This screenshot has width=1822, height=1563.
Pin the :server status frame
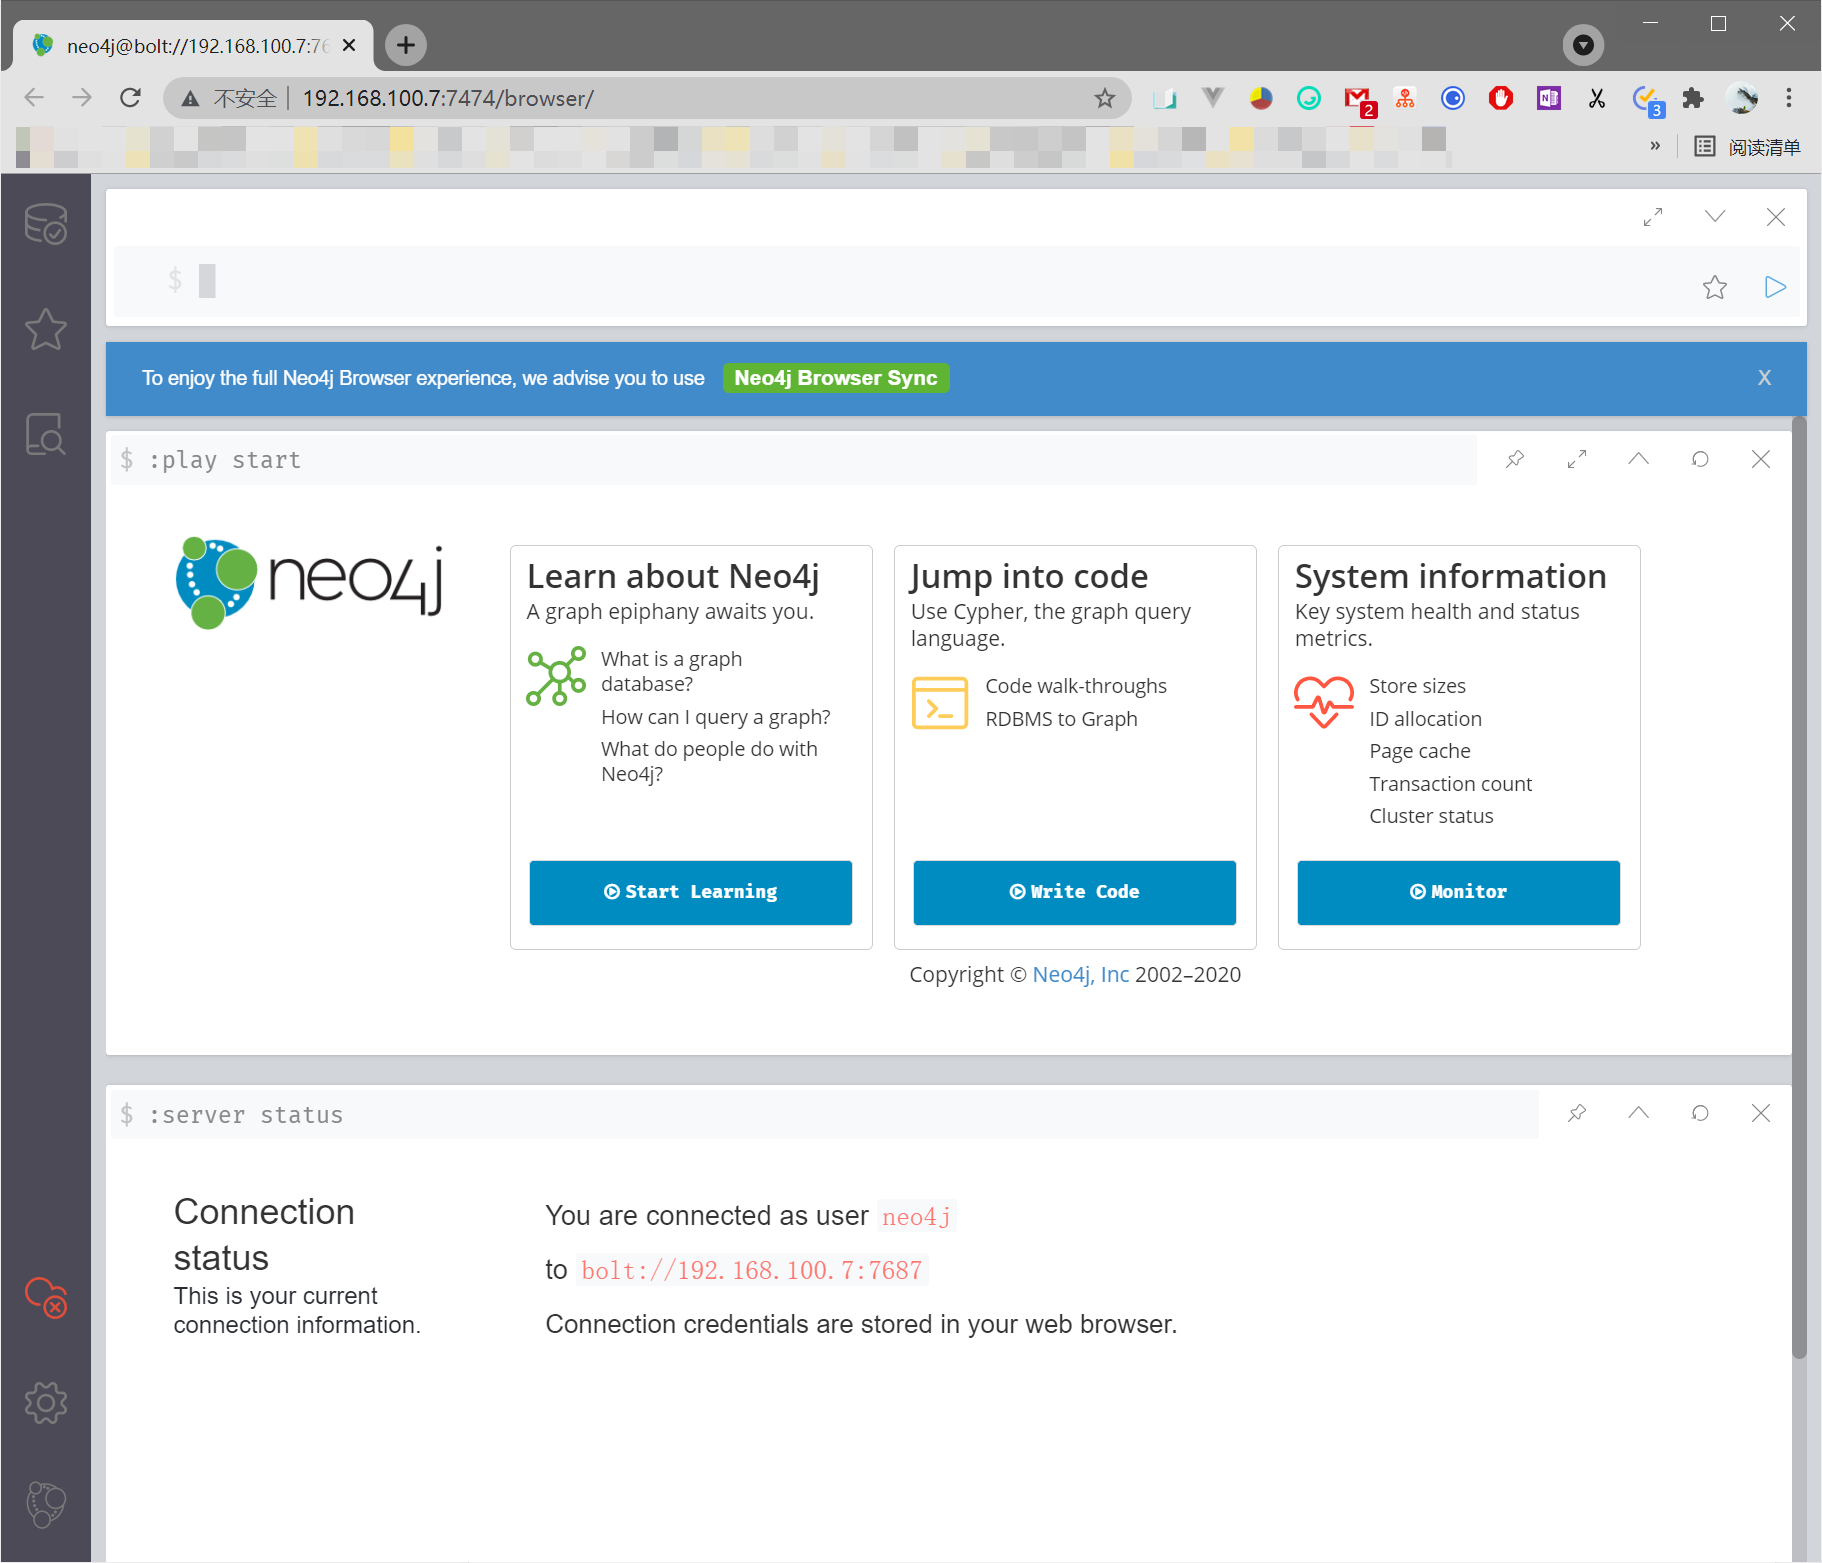tap(1577, 1113)
